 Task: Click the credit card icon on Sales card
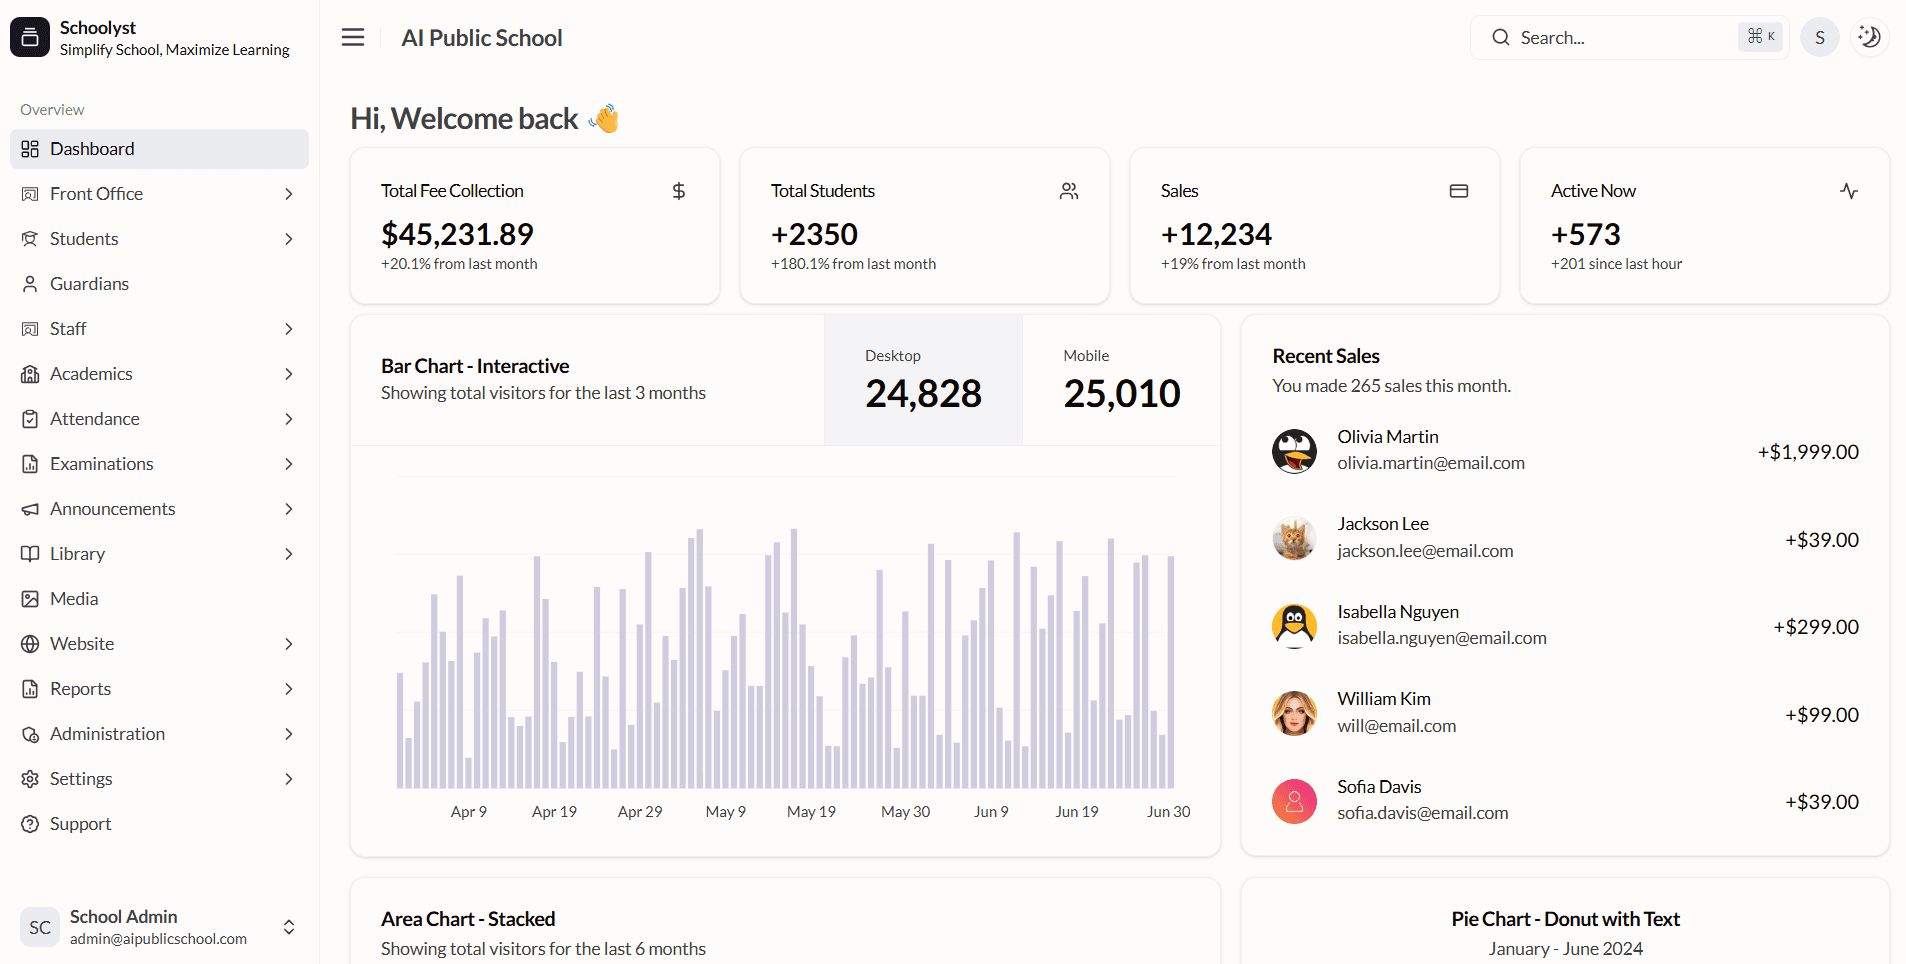pos(1458,190)
